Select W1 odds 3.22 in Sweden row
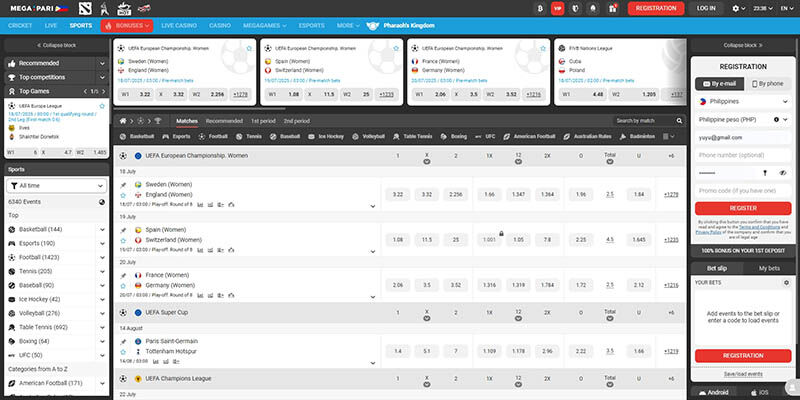Screen dimensions: 800x400 [398, 194]
